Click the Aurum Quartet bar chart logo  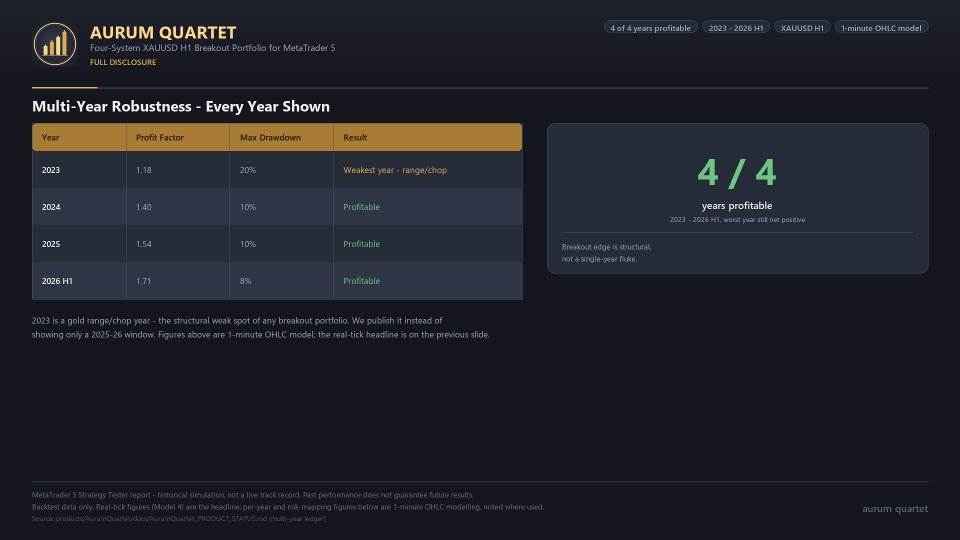tap(54, 44)
